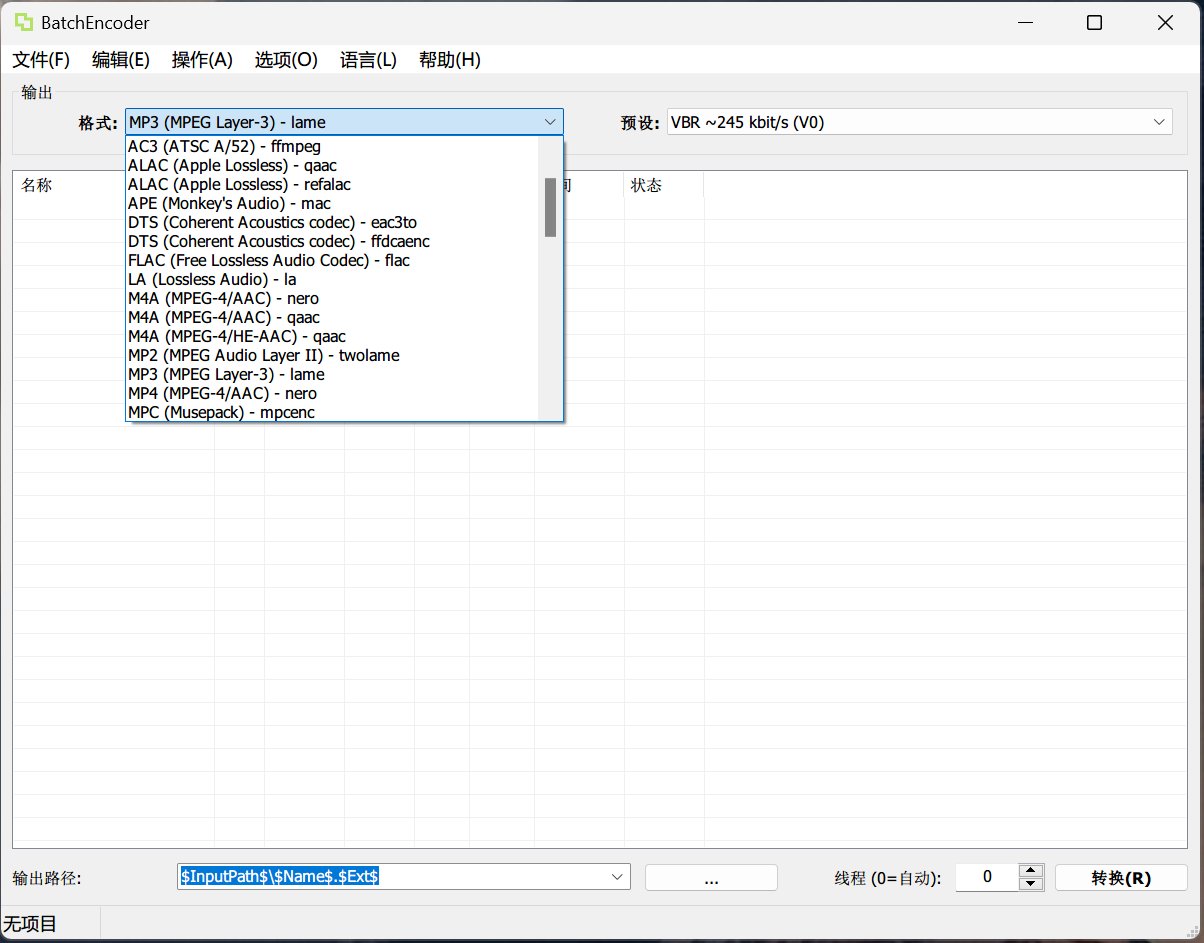Click the 名称 column header

(x=113, y=186)
